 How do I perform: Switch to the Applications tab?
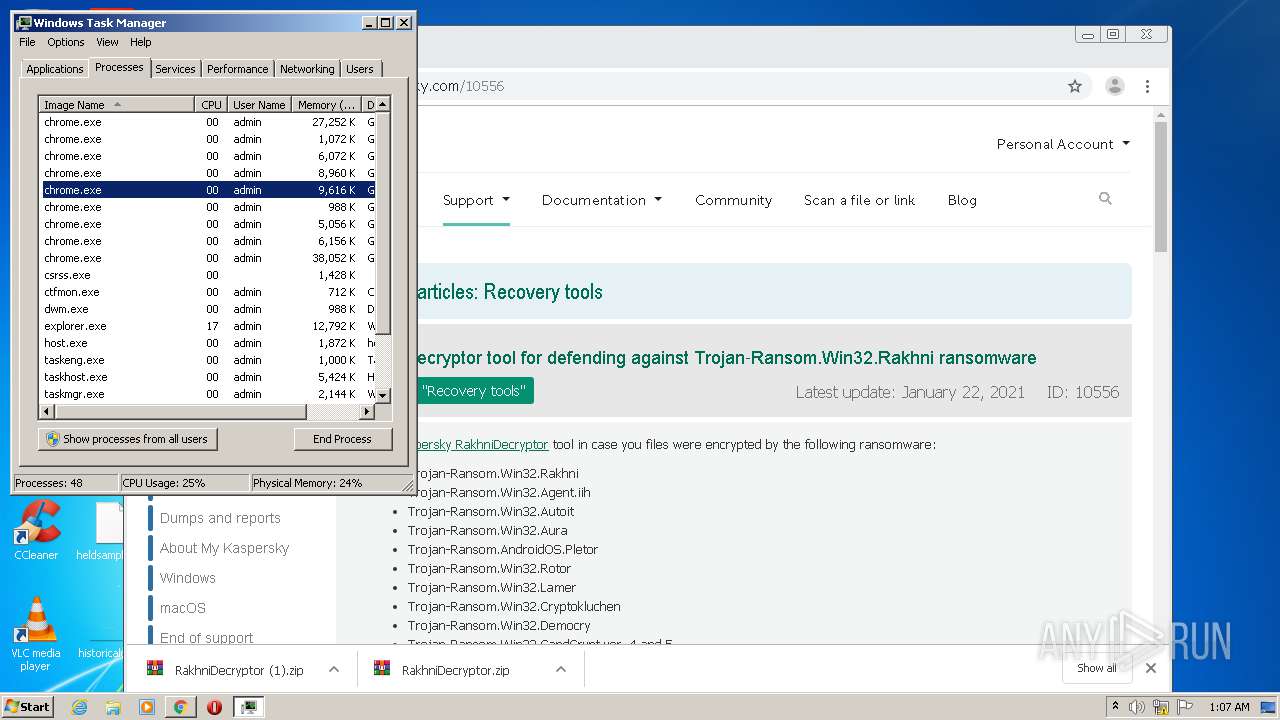pyautogui.click(x=55, y=69)
